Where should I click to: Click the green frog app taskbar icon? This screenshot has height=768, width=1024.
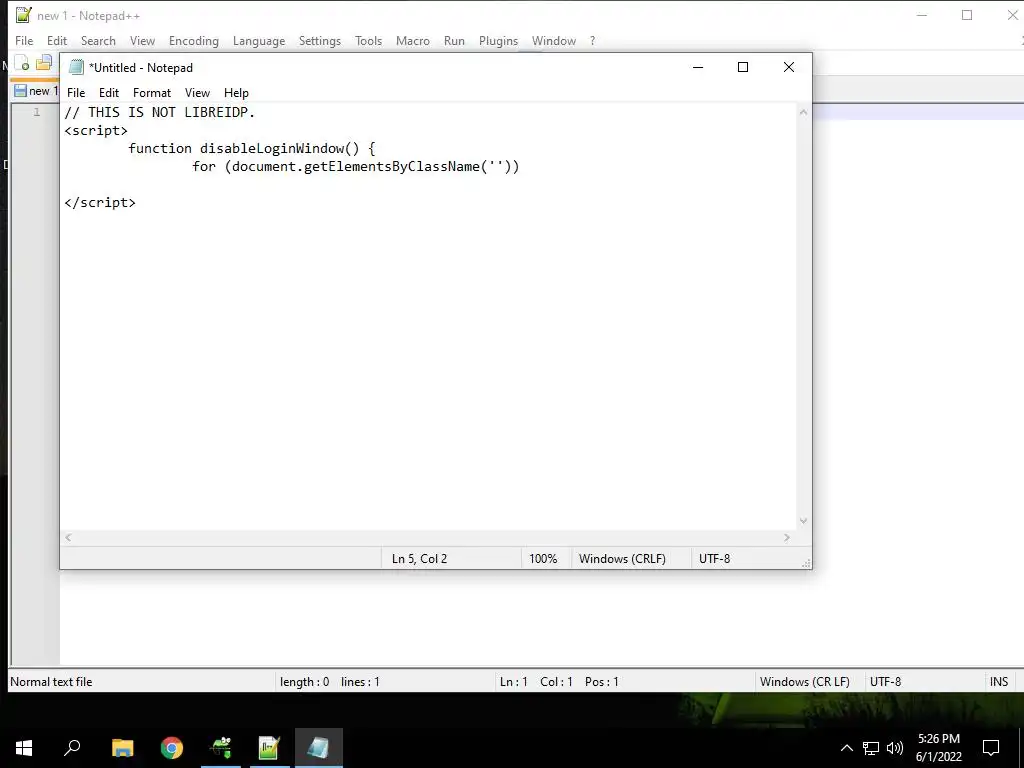click(221, 748)
